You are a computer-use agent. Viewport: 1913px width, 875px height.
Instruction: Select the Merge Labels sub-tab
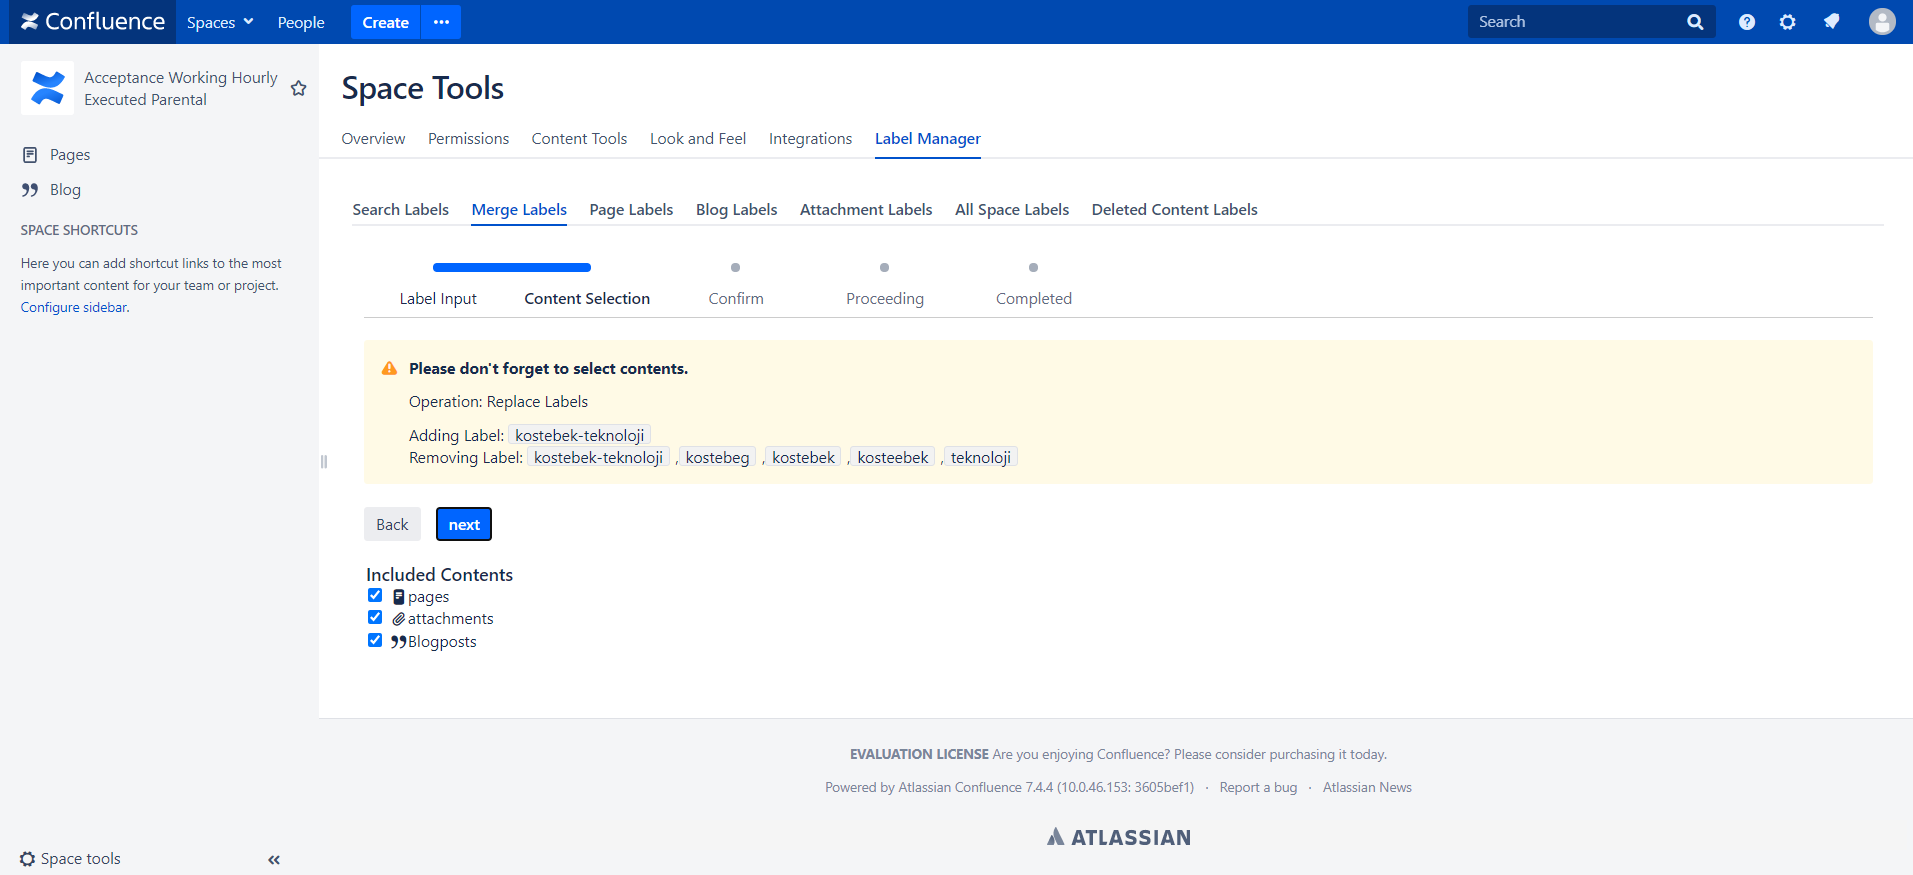[519, 210]
